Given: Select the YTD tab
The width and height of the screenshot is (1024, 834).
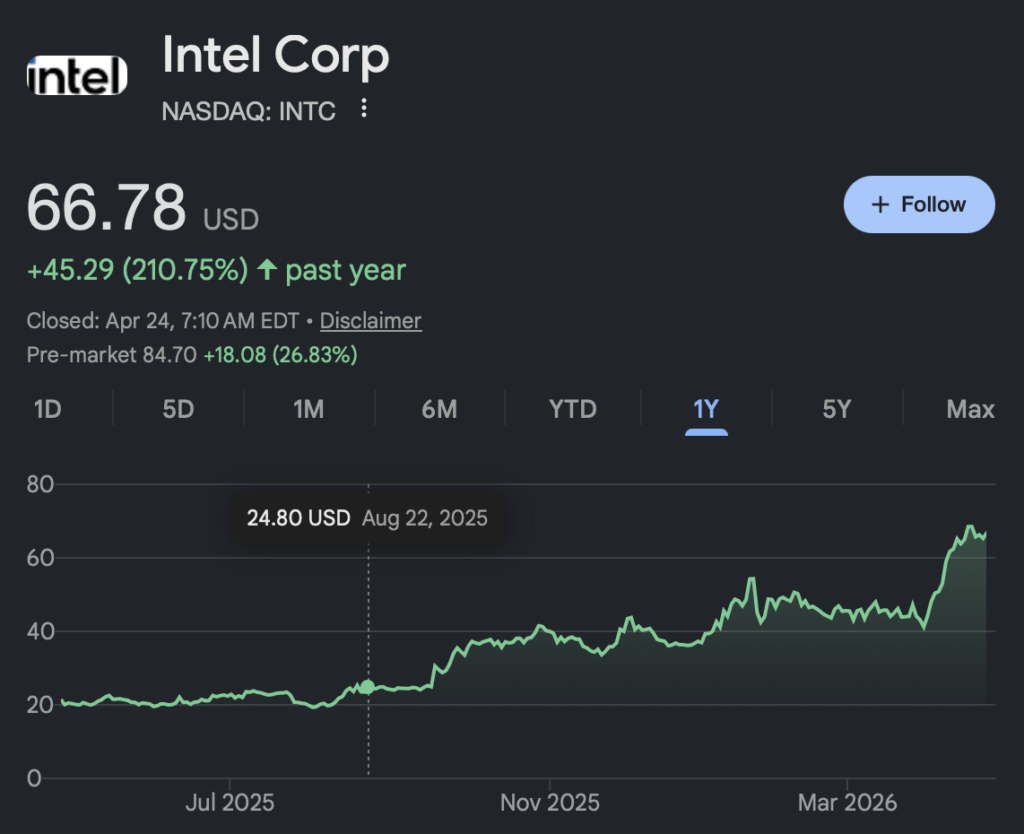Looking at the screenshot, I should coord(573,409).
